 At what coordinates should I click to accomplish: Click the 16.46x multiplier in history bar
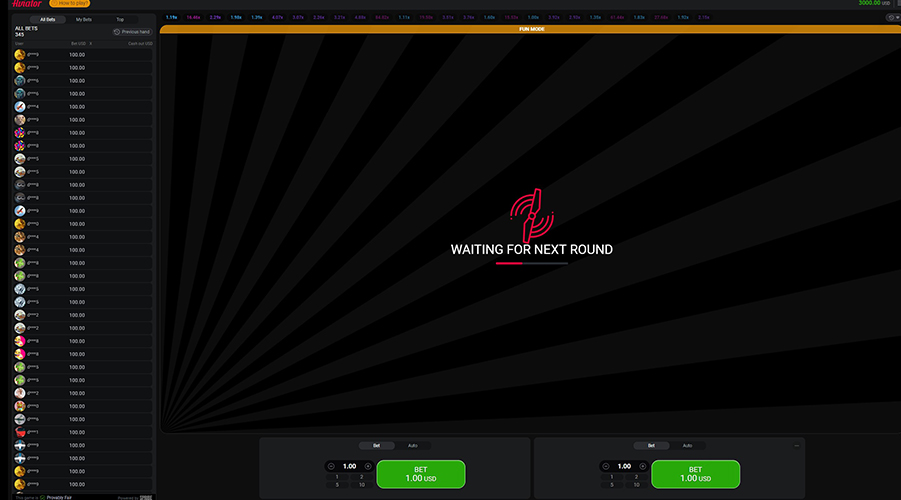[x=193, y=17]
